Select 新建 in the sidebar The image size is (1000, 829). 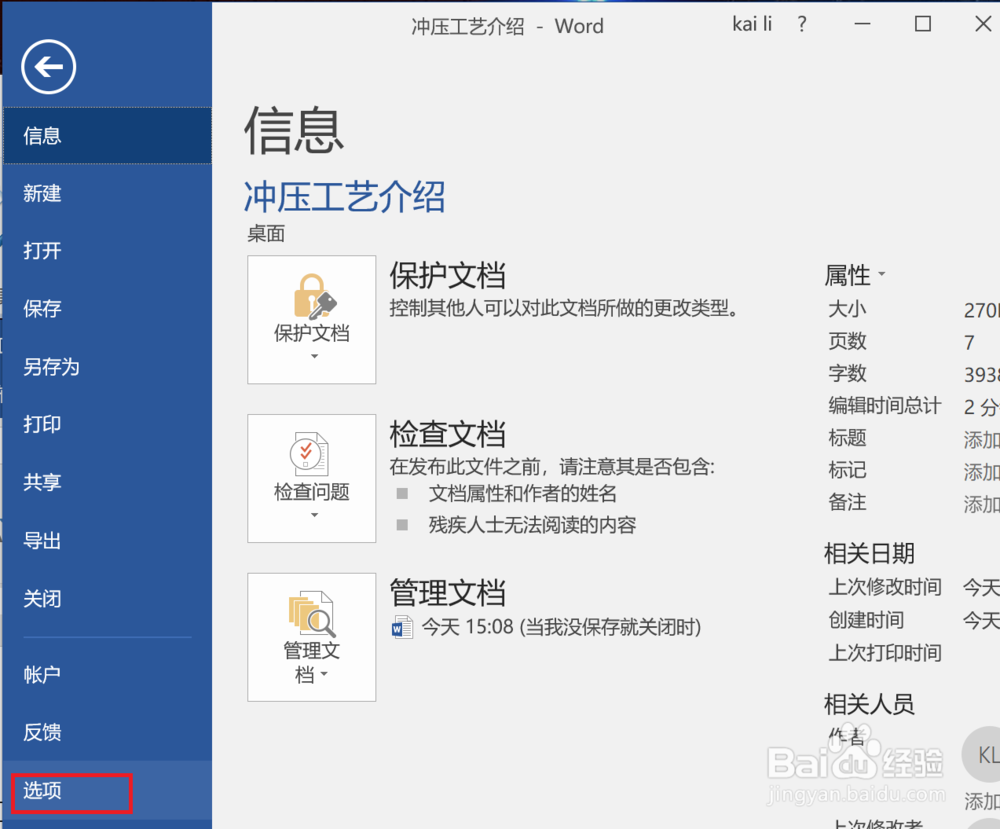tap(107, 193)
